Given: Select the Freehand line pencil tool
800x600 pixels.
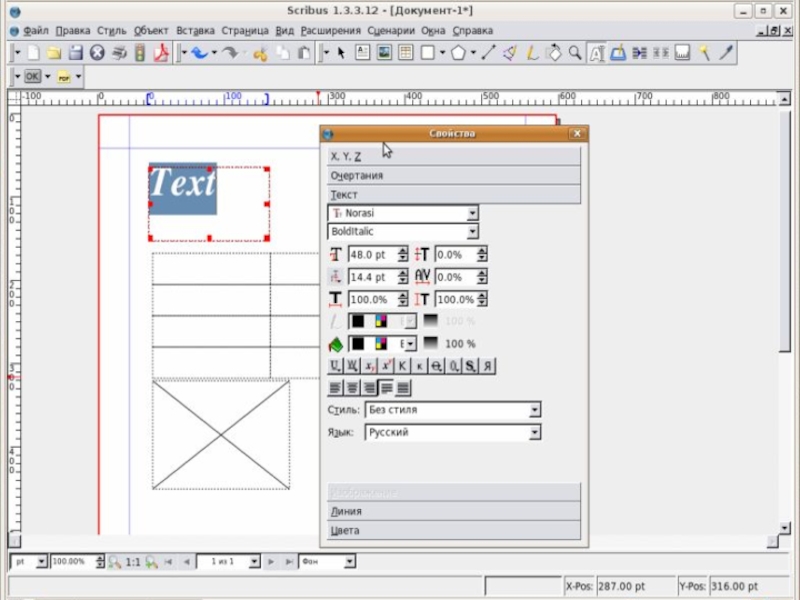Looking at the screenshot, I should coord(532,53).
